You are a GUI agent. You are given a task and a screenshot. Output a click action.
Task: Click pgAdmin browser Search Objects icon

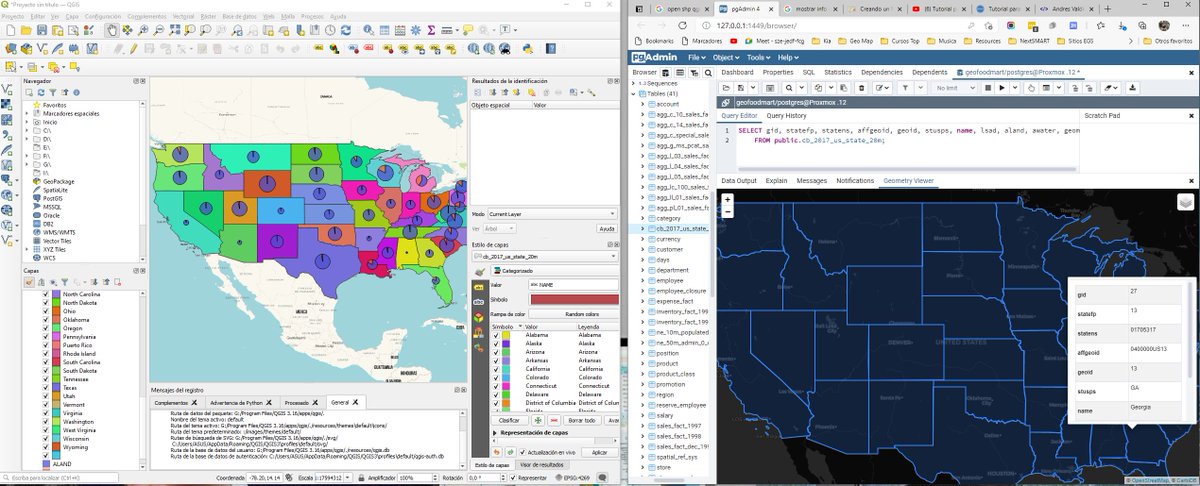click(708, 73)
